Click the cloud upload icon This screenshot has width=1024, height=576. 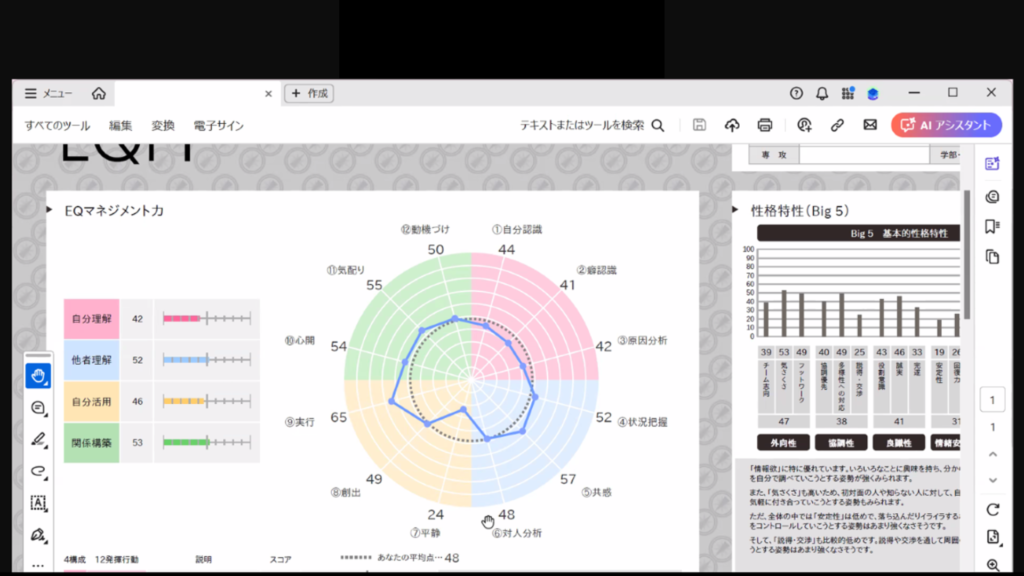pyautogui.click(x=732, y=125)
